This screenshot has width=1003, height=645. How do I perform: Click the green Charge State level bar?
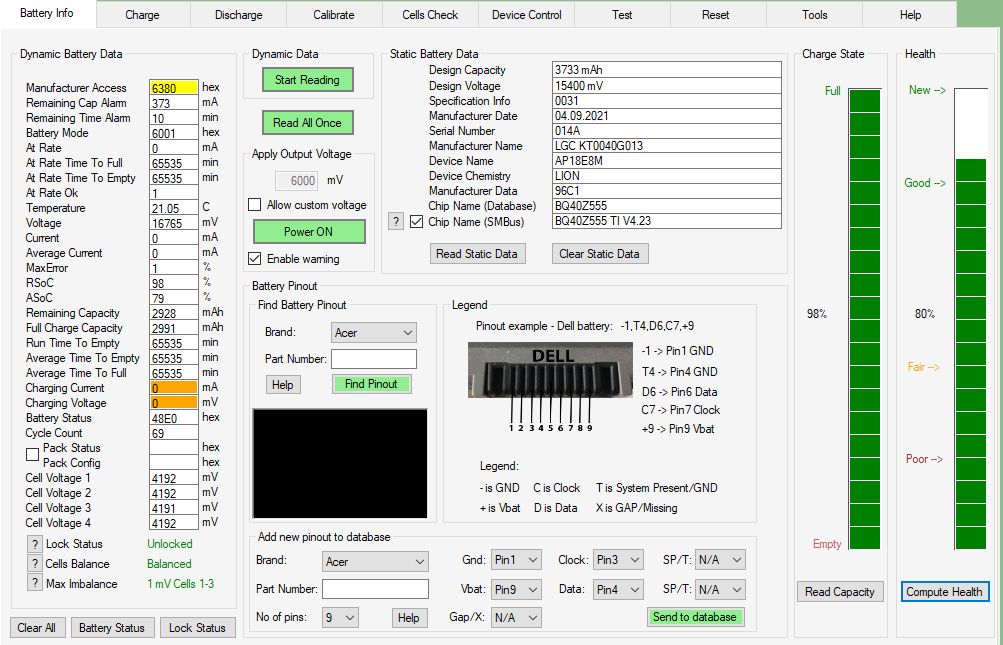click(x=864, y=320)
